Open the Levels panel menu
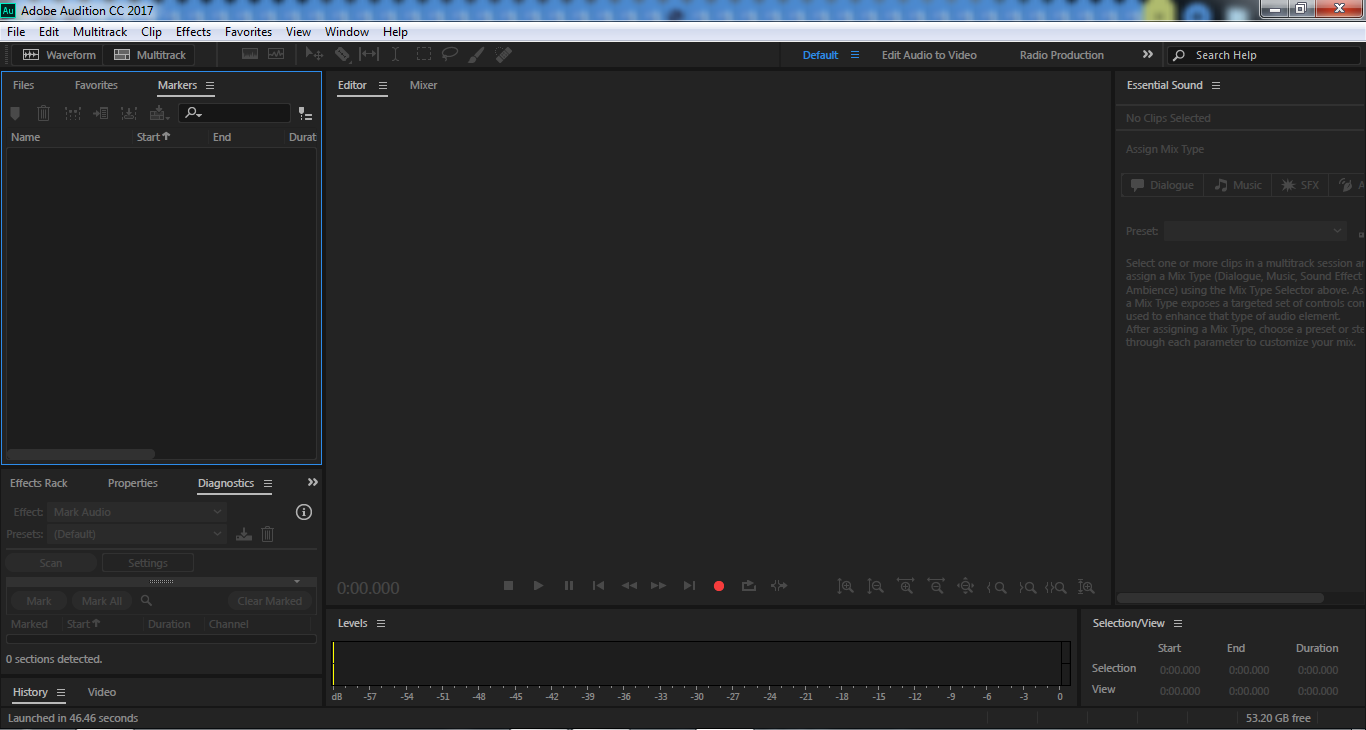This screenshot has height=730, width=1366. pos(381,624)
